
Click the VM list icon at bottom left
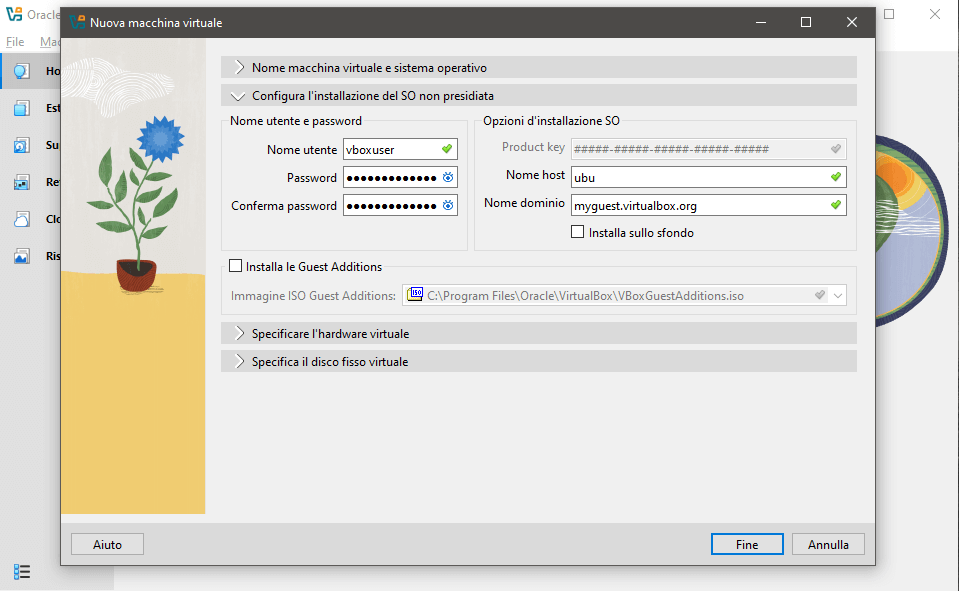[22, 572]
